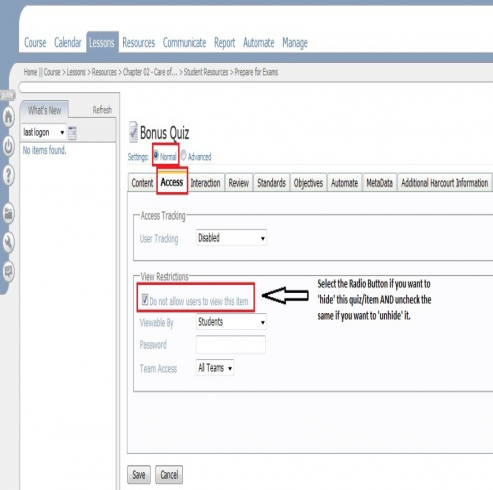This screenshot has height=490, width=493.
Task: Click the guide tab on left edge
Action: 7,95
